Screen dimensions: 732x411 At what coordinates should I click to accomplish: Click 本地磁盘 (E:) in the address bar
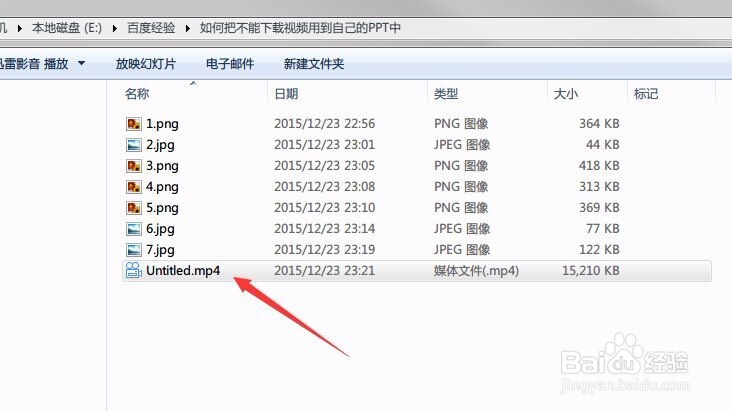[x=67, y=28]
